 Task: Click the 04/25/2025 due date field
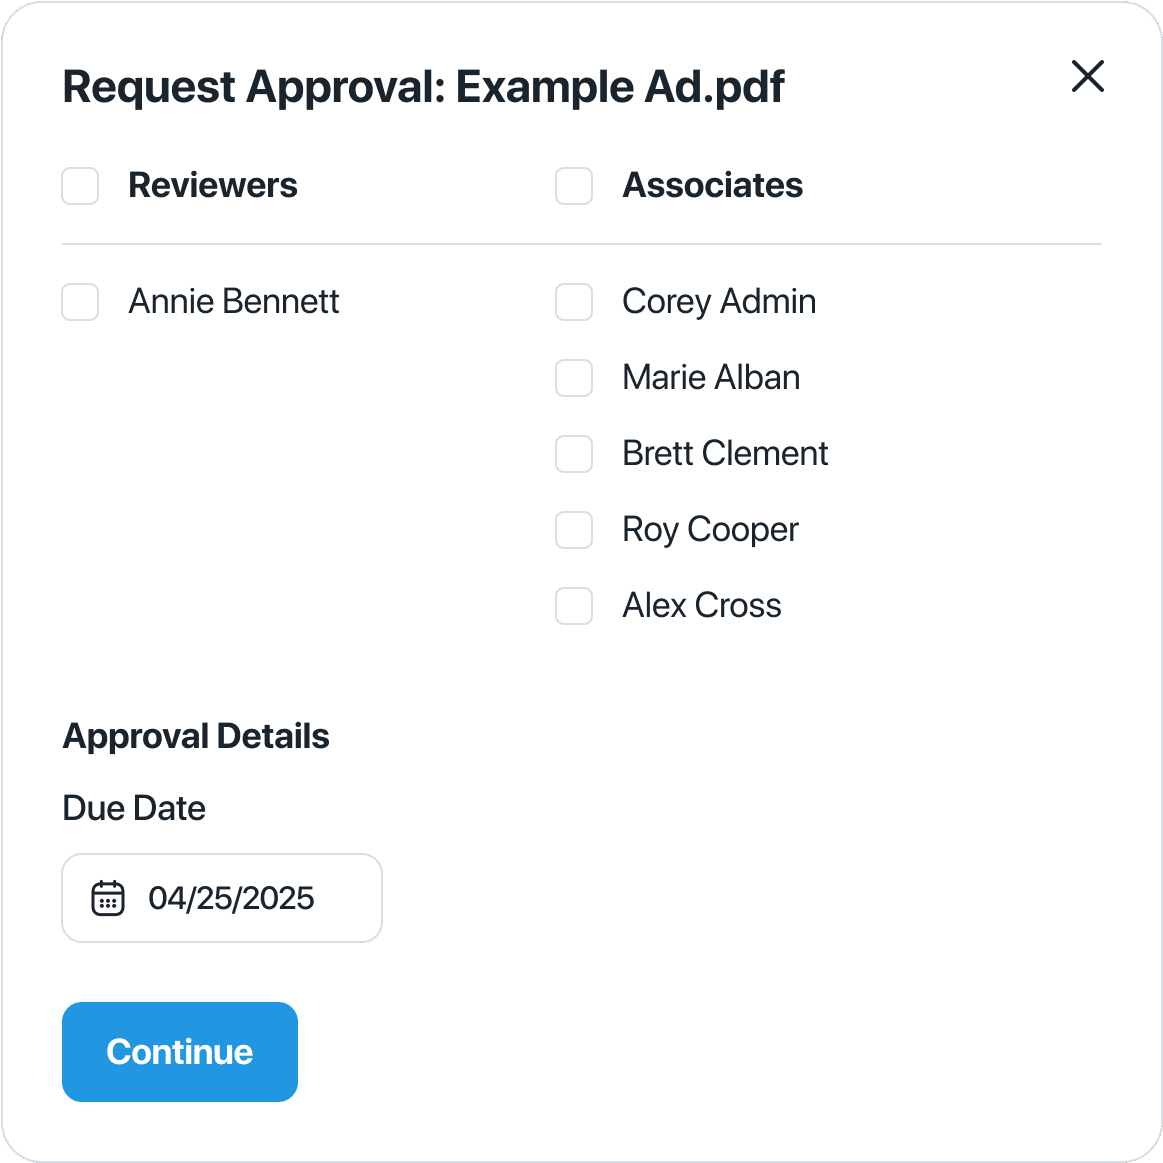point(222,898)
